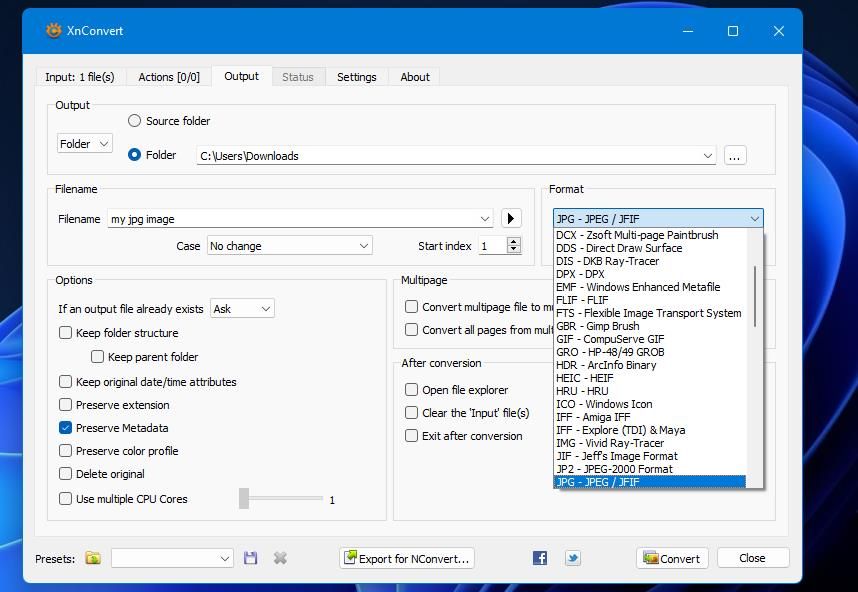The height and width of the screenshot is (592, 858).
Task: Select DPX - DPX format
Action: tap(651, 274)
